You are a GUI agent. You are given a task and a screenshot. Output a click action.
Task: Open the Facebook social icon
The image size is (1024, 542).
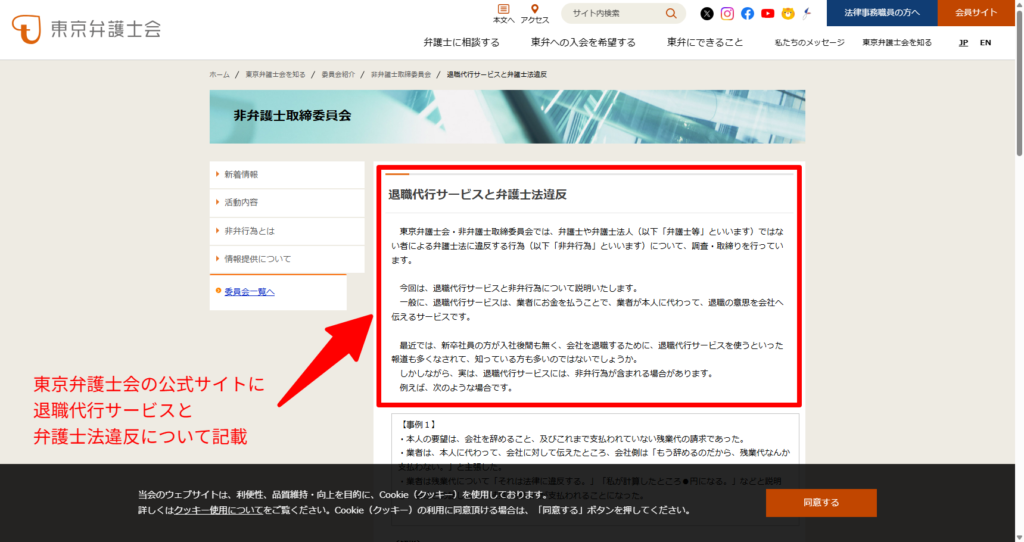[747, 13]
